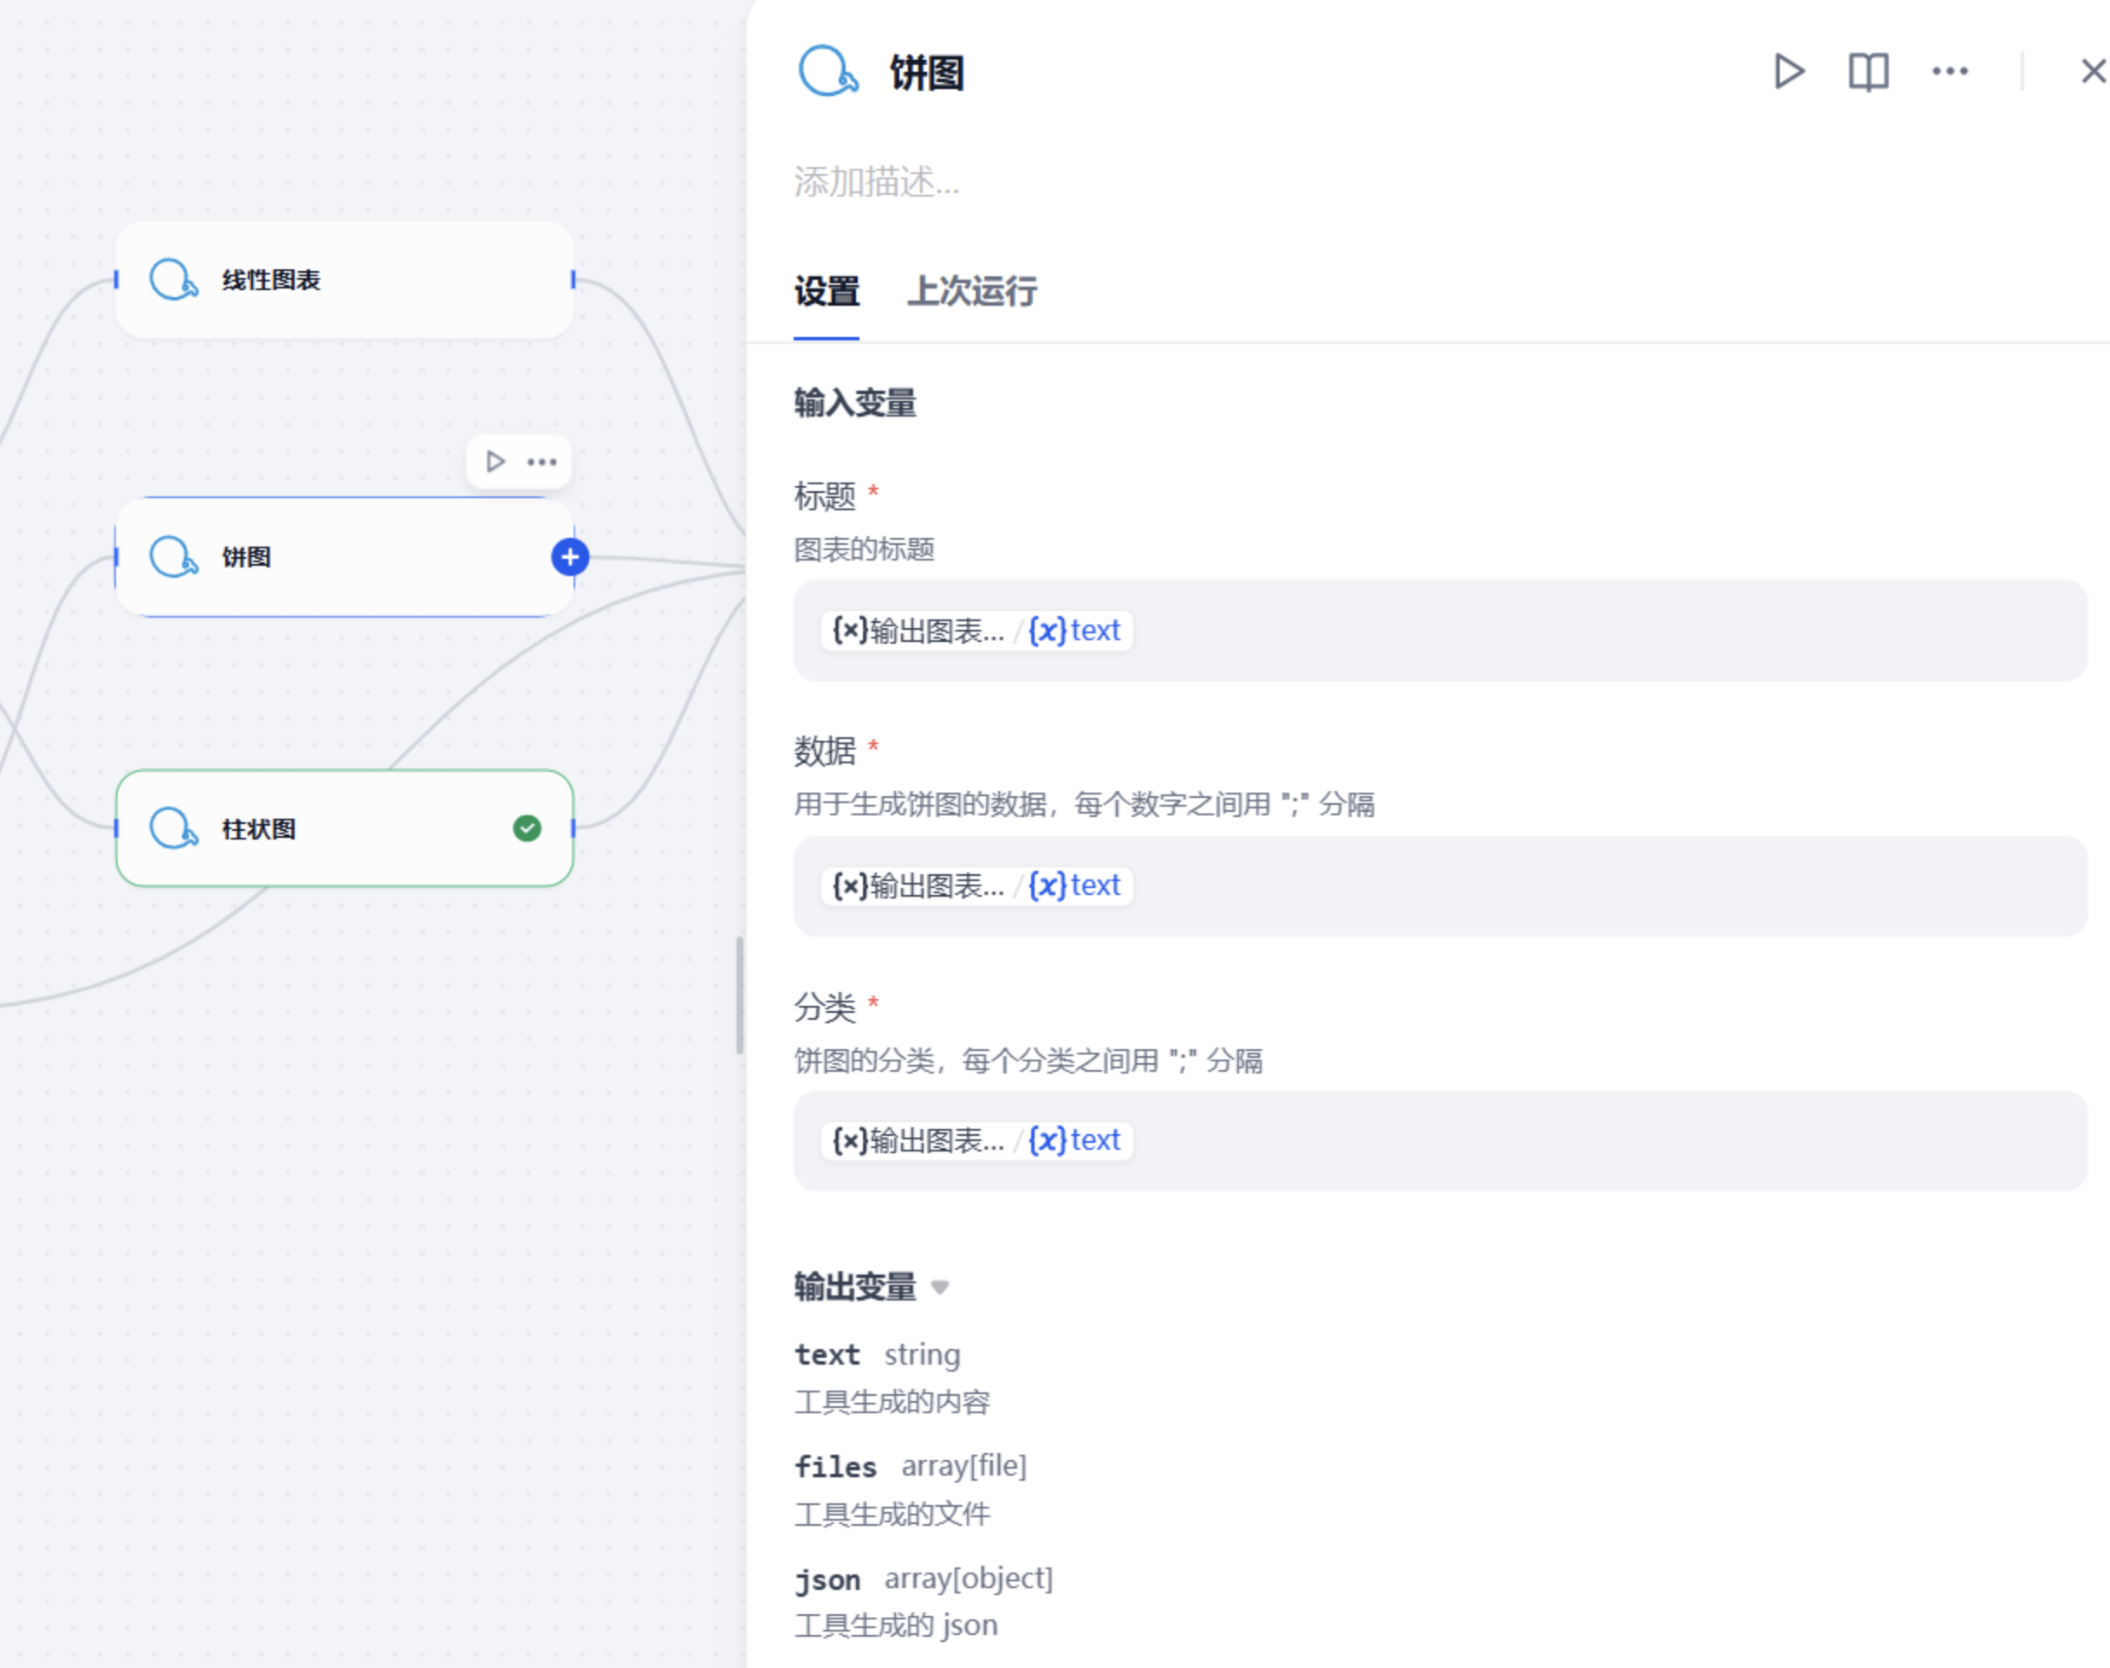Open panel more options ellipsis

point(1949,71)
